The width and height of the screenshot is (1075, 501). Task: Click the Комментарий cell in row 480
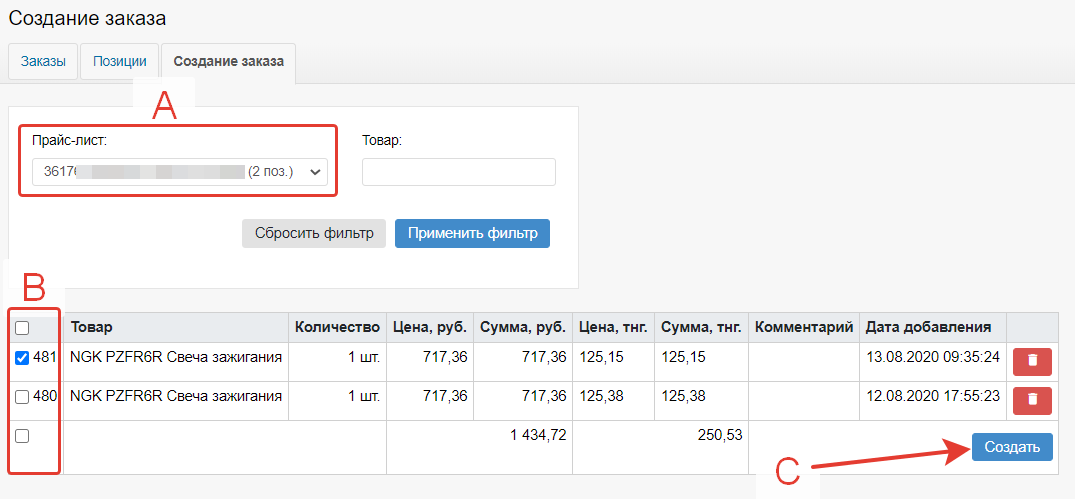coord(803,397)
